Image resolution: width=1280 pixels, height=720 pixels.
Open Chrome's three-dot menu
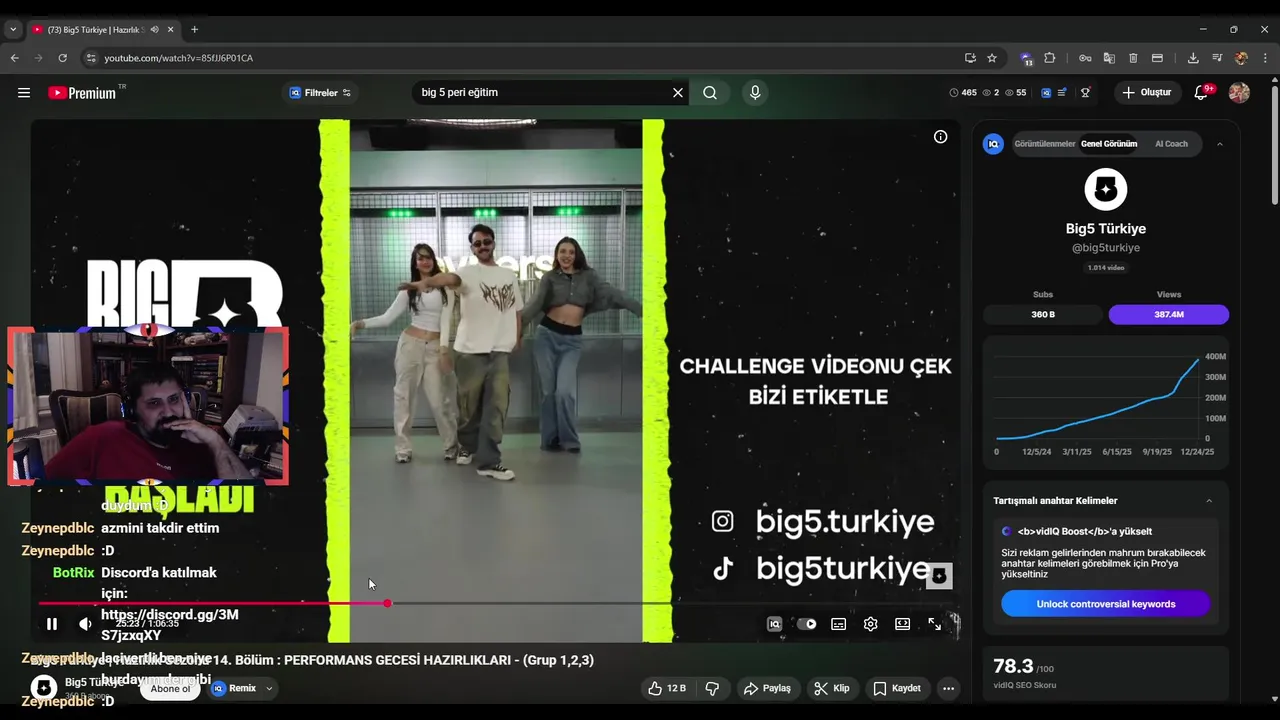click(1265, 58)
